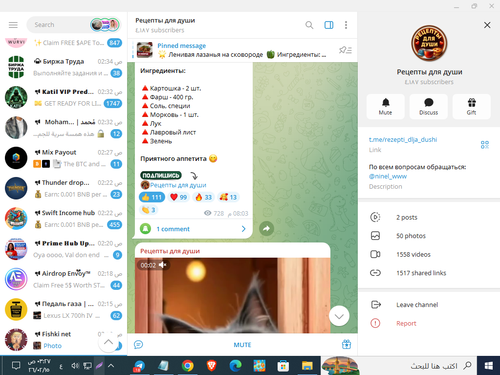This screenshot has height=375, width=500.
Task: Open the notification center tray icon
Action: (16, 366)
